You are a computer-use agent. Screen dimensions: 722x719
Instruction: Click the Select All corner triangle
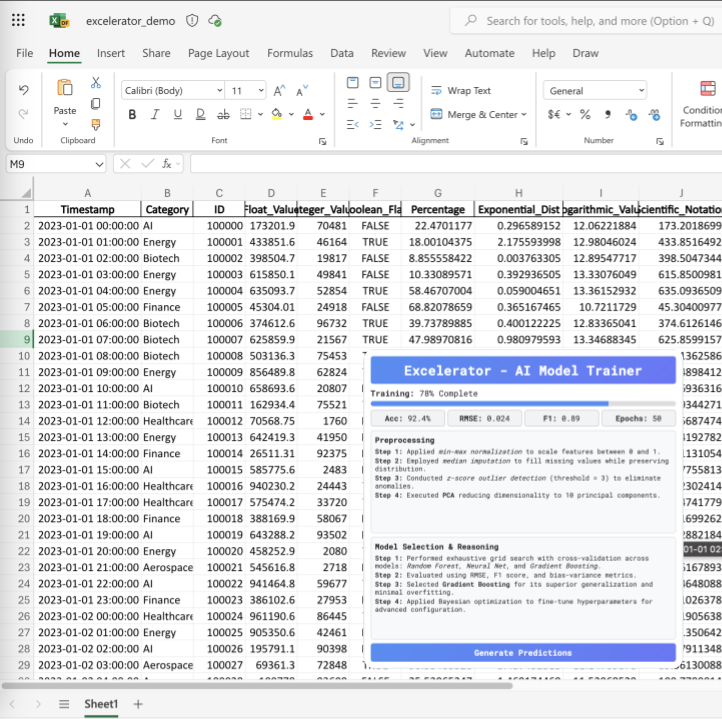[26, 193]
